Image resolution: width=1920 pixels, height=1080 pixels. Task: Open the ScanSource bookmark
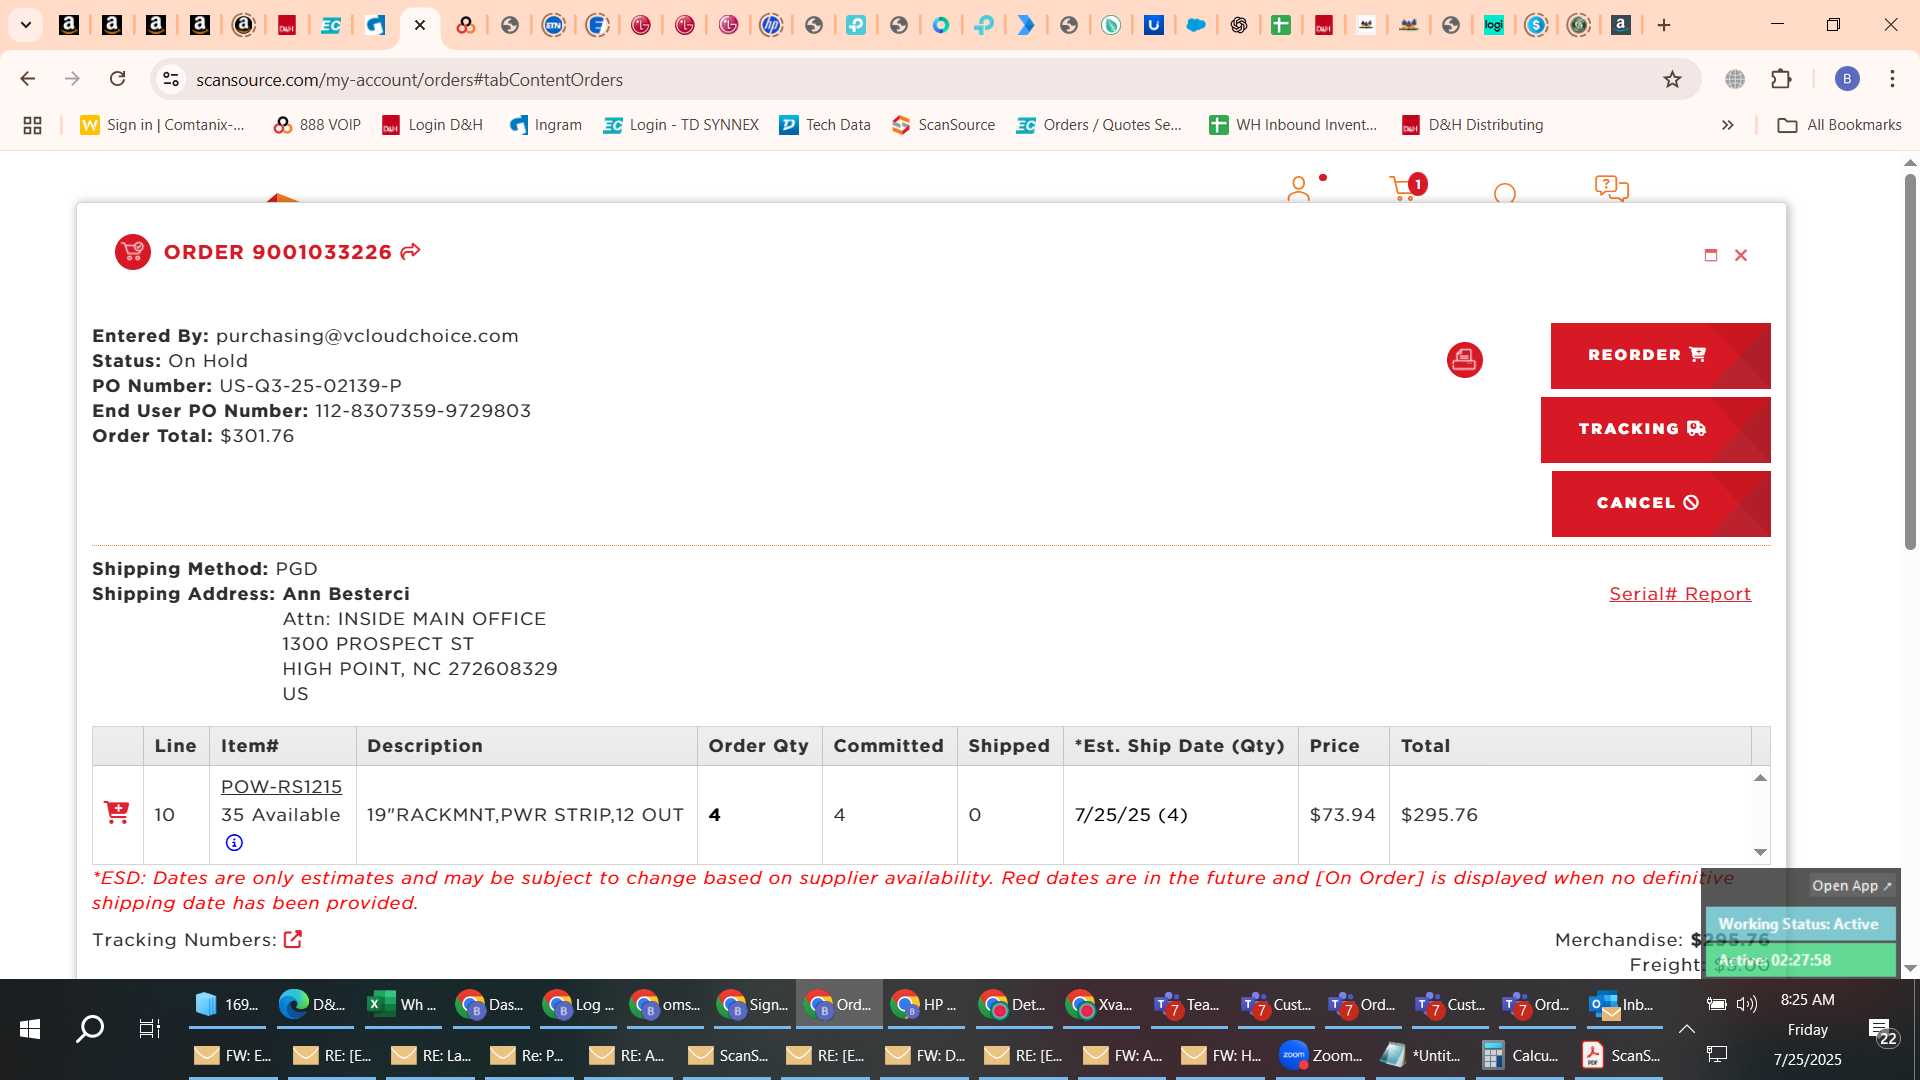[x=943, y=125]
